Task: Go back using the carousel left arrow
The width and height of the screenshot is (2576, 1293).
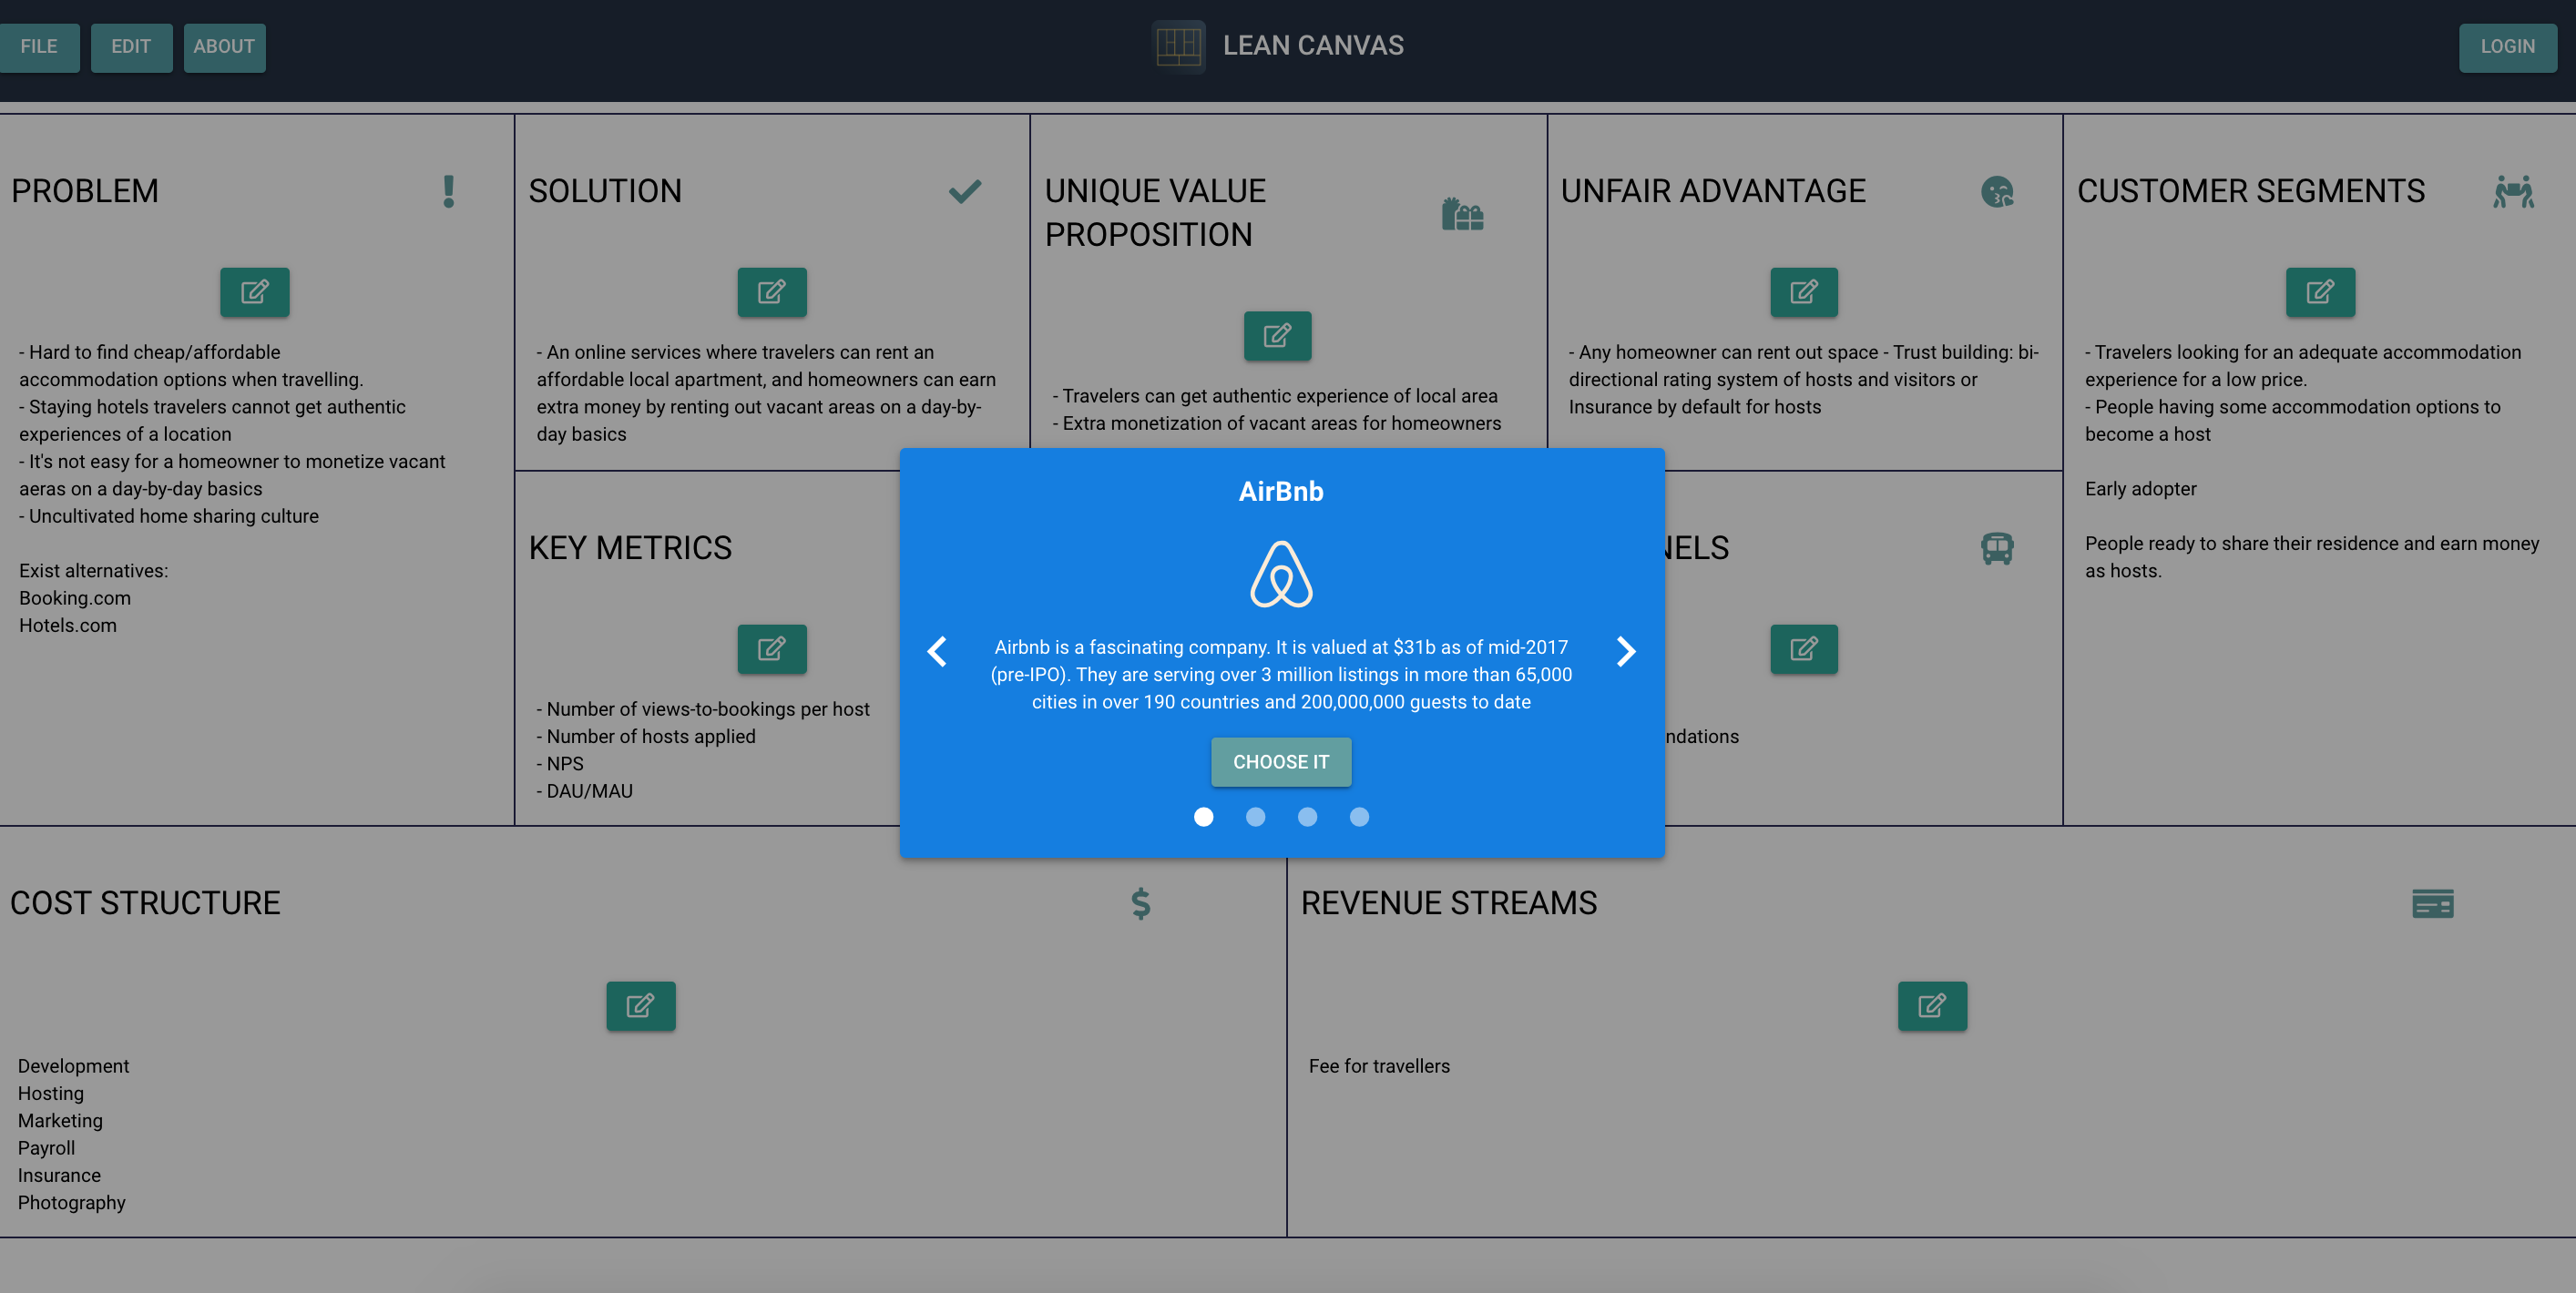Action: coord(937,651)
